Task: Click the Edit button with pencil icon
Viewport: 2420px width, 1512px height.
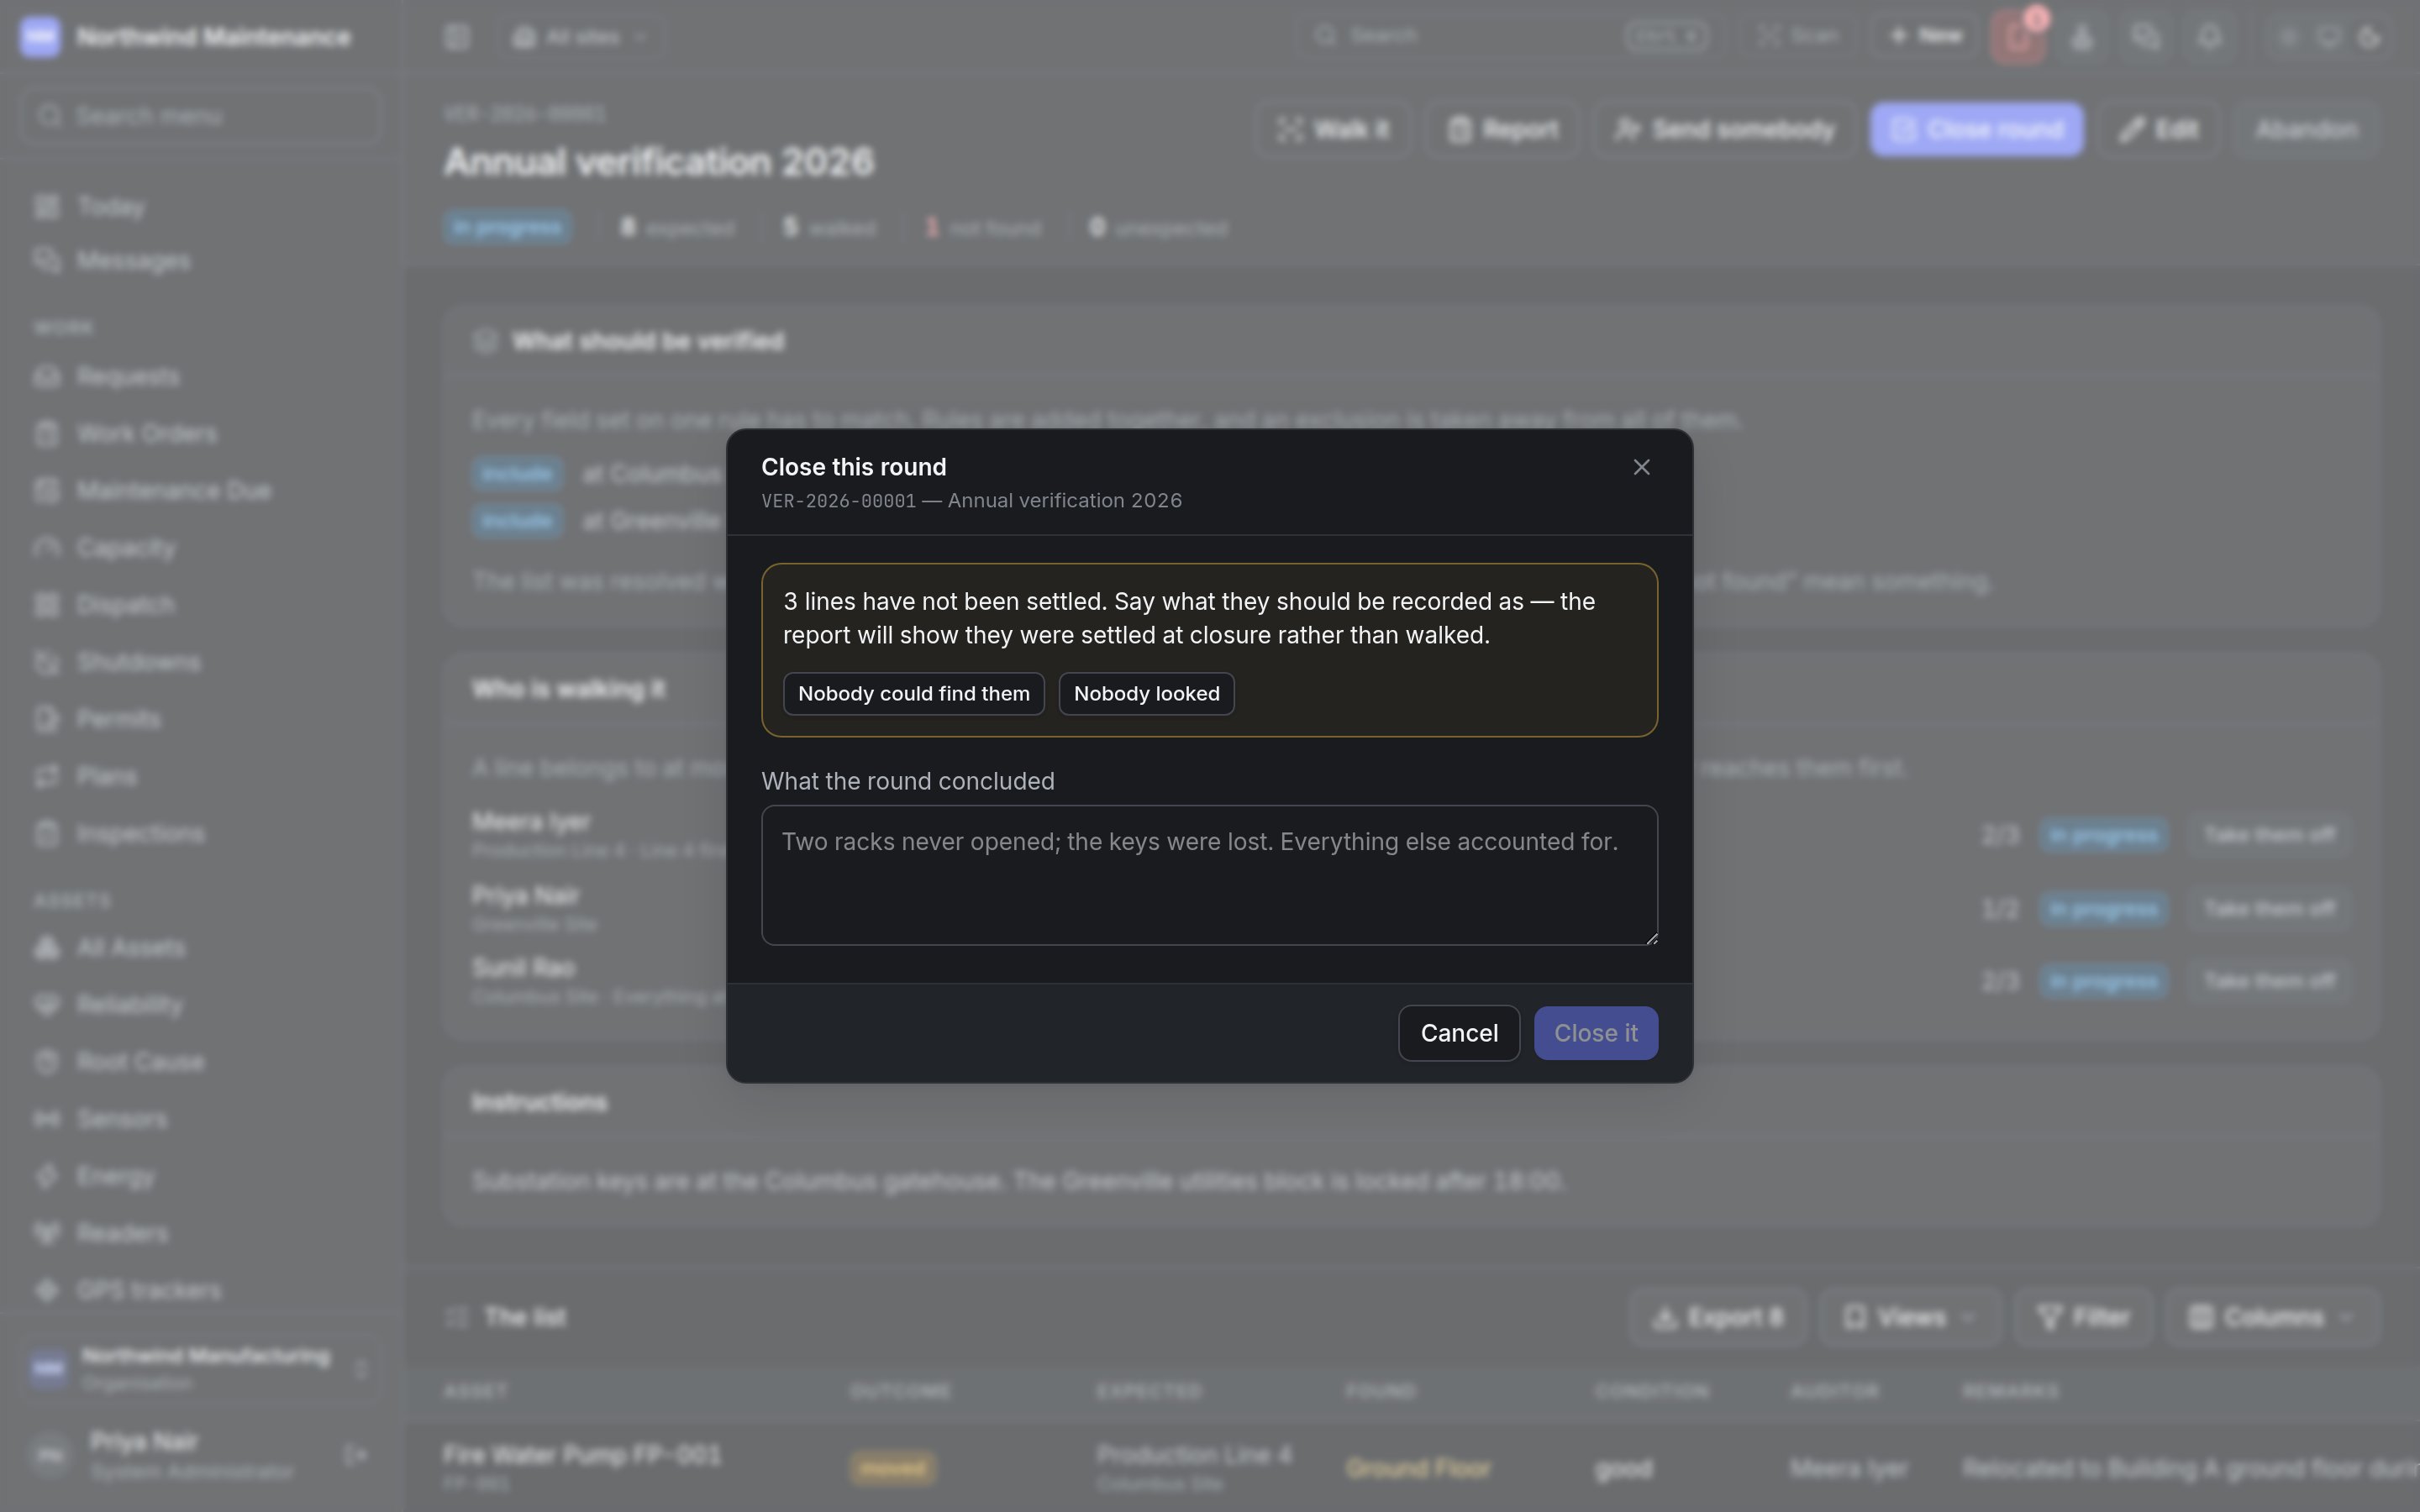Action: click(x=2159, y=129)
